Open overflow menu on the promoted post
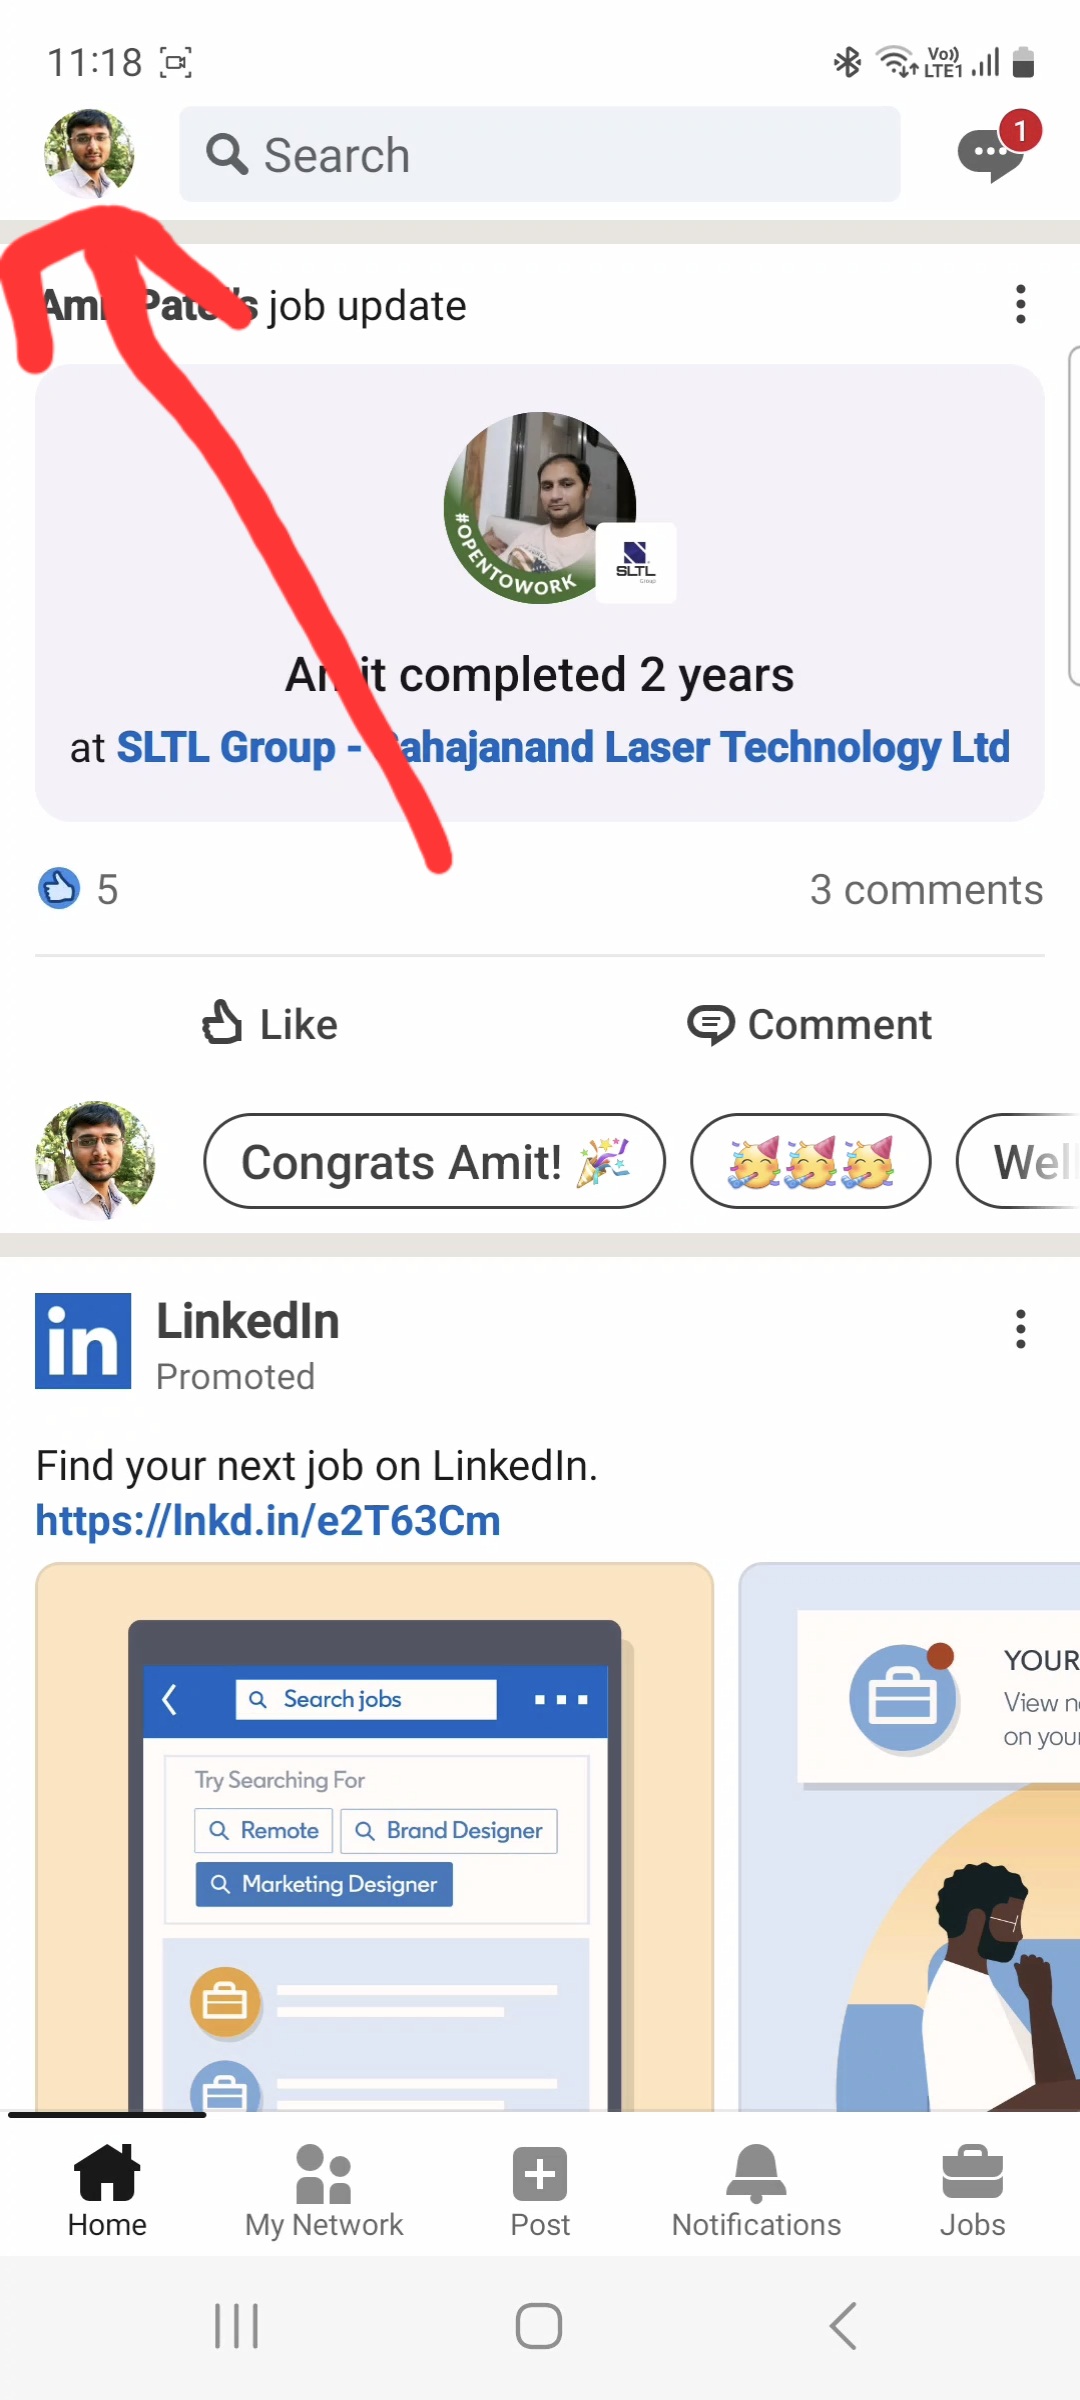Viewport: 1080px width, 2400px height. (1020, 1330)
